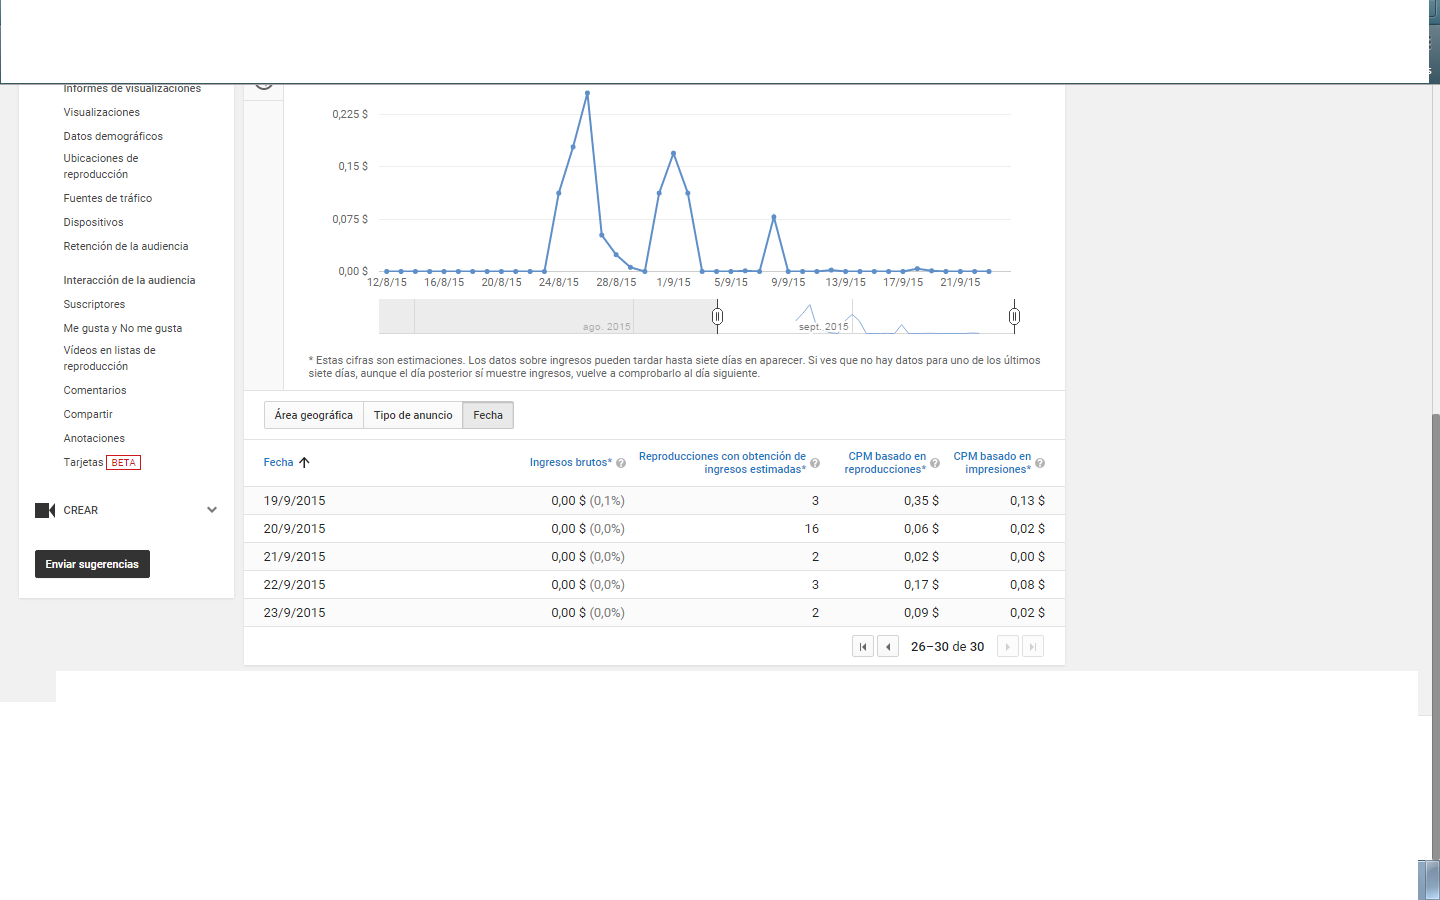The height and width of the screenshot is (900, 1440).
Task: Click the Interacción de la audiencia heading
Action: coord(129,280)
